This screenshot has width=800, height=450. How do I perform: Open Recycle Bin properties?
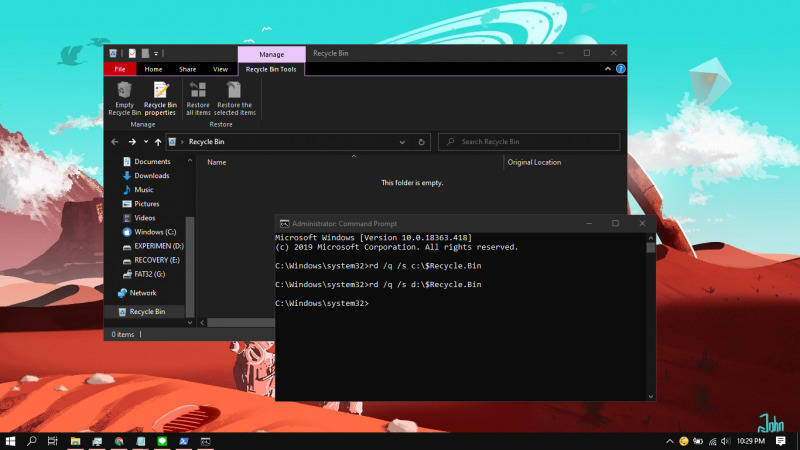(160, 98)
